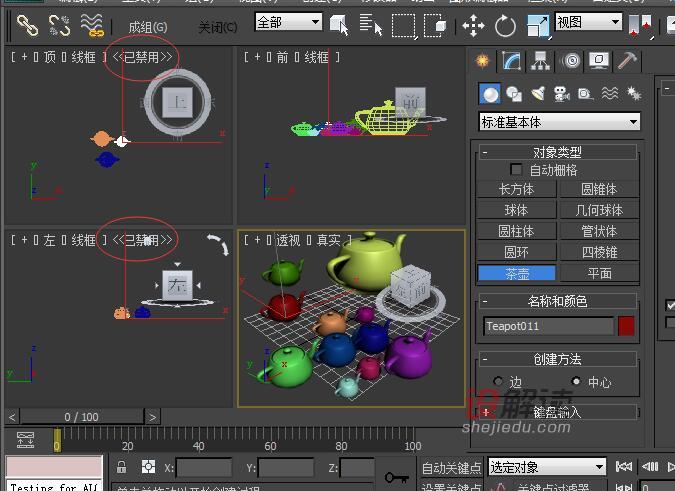
Task: Select the Helpers category icon
Action: [585, 94]
